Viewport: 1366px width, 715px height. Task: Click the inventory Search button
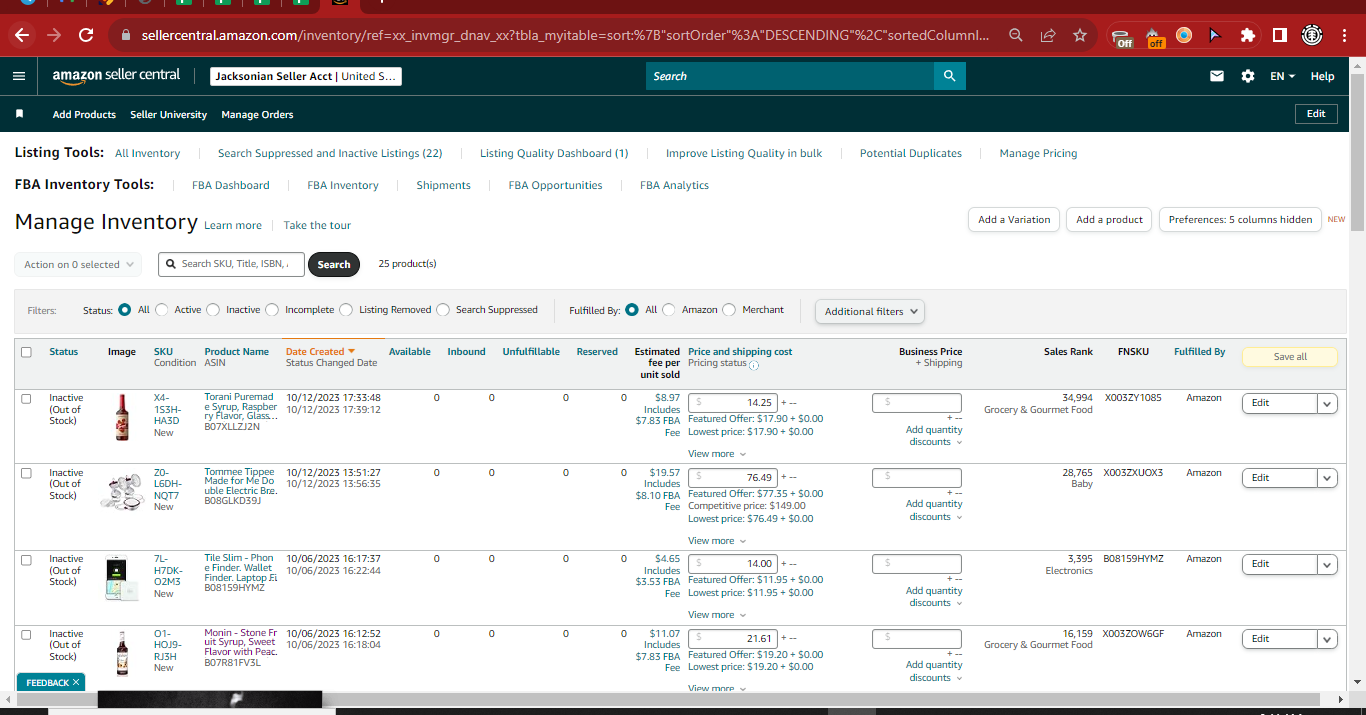pos(334,264)
